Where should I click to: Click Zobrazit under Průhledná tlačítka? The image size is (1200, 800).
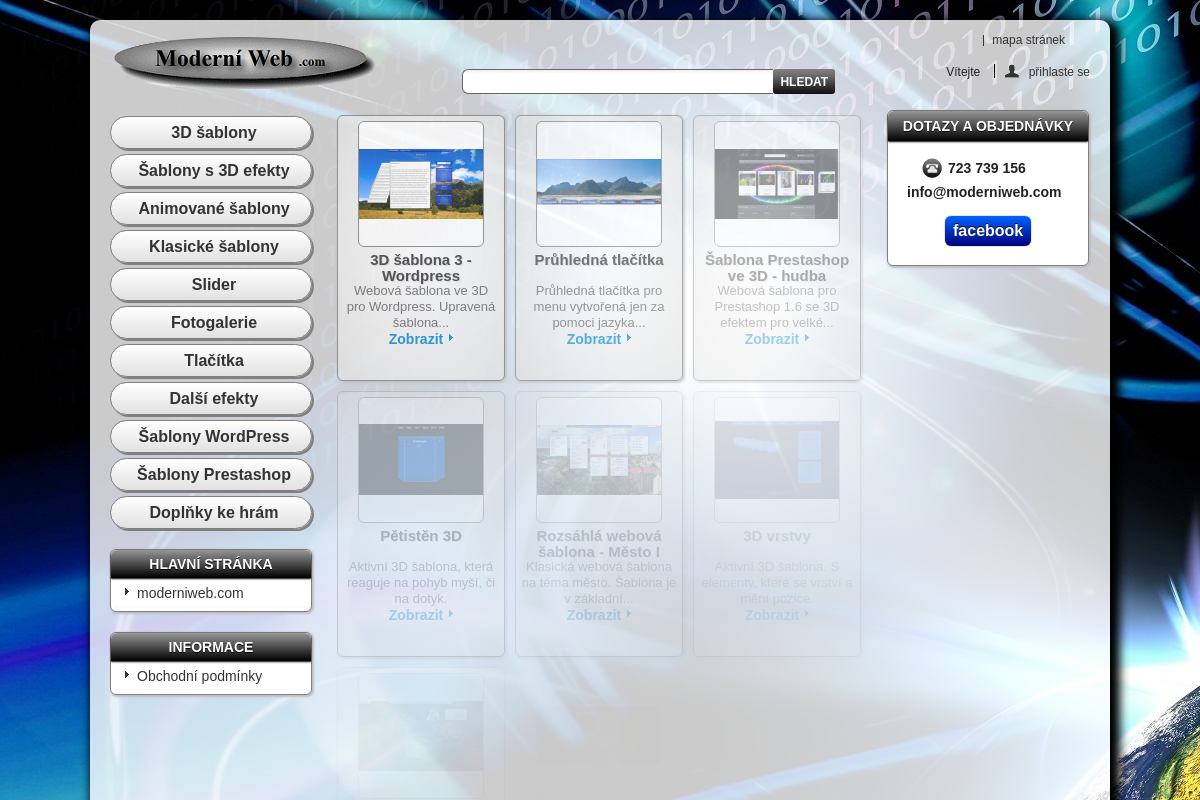(599, 339)
